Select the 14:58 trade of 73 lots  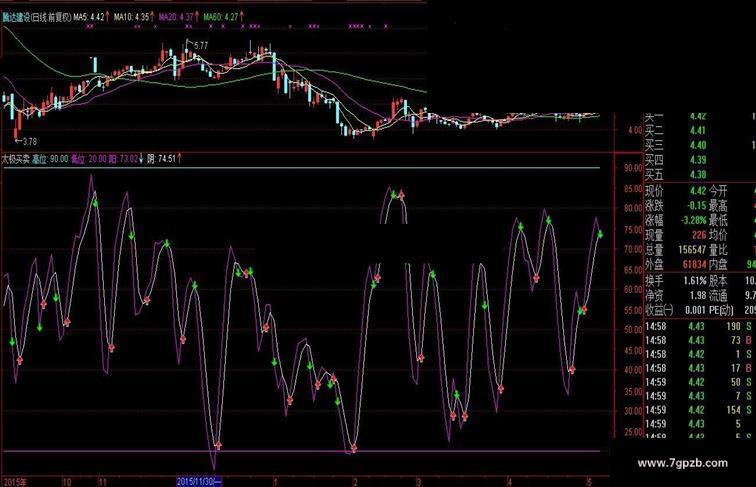click(700, 340)
